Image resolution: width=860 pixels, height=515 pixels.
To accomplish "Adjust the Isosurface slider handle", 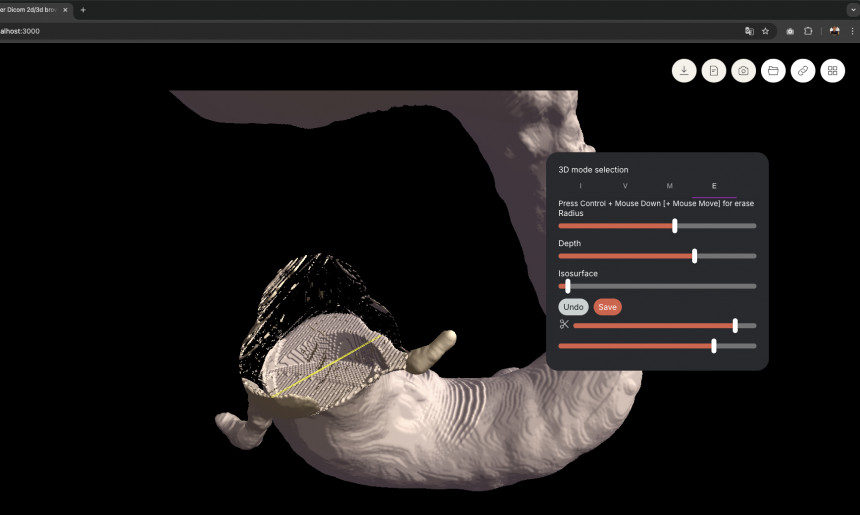I will point(568,286).
